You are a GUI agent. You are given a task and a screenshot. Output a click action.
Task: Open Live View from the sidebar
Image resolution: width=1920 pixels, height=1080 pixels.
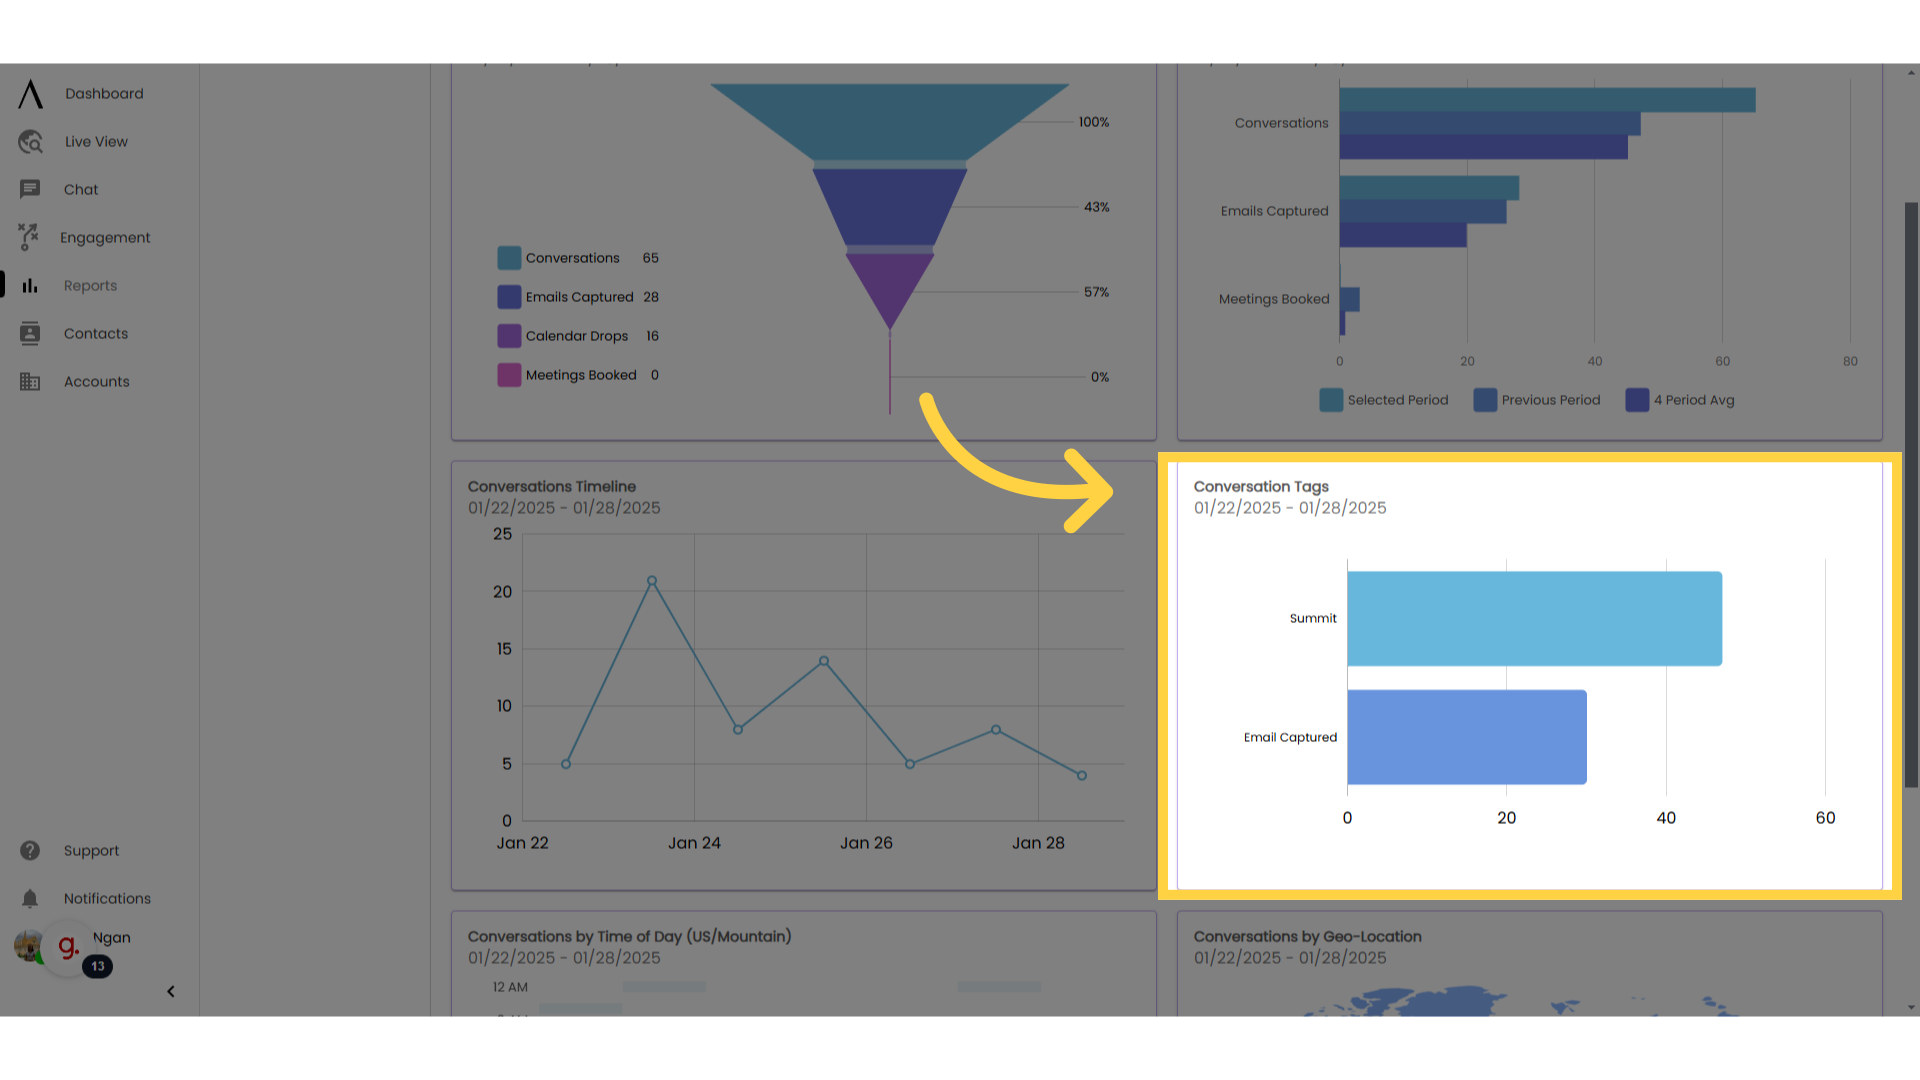30,141
